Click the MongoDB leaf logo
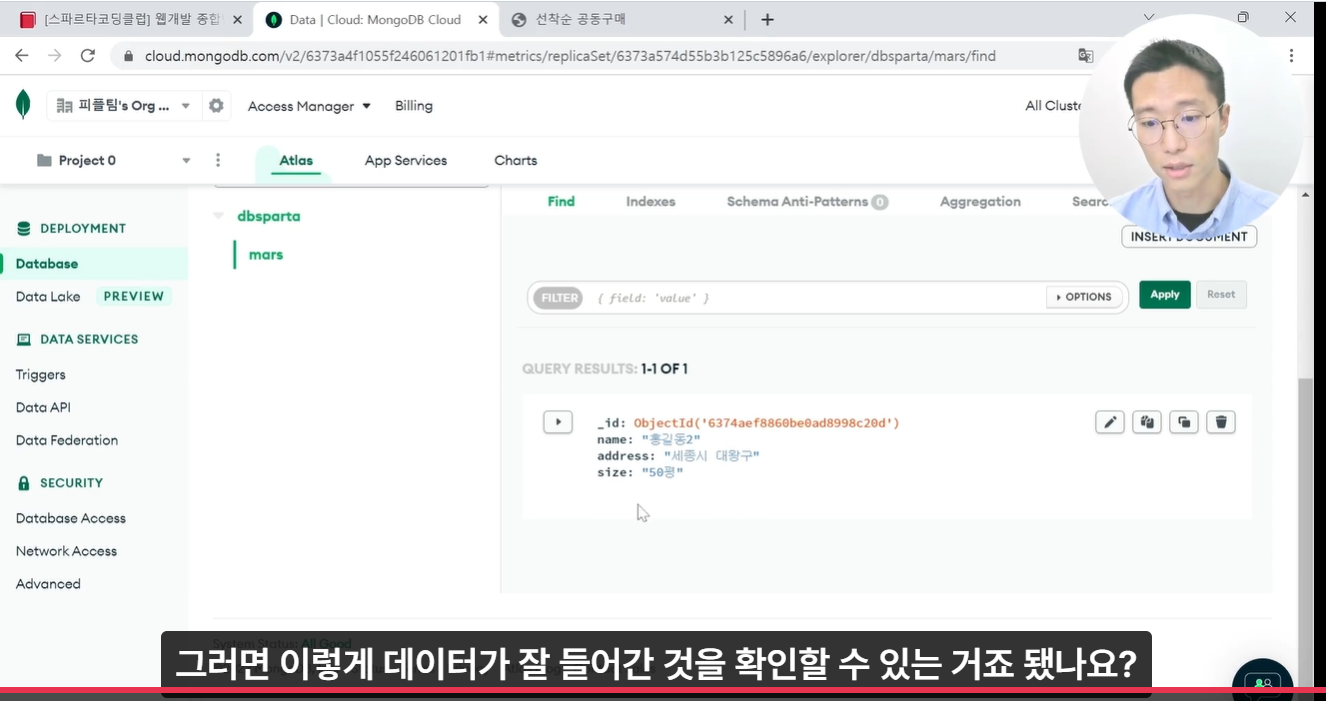1326x701 pixels. click(x=23, y=104)
